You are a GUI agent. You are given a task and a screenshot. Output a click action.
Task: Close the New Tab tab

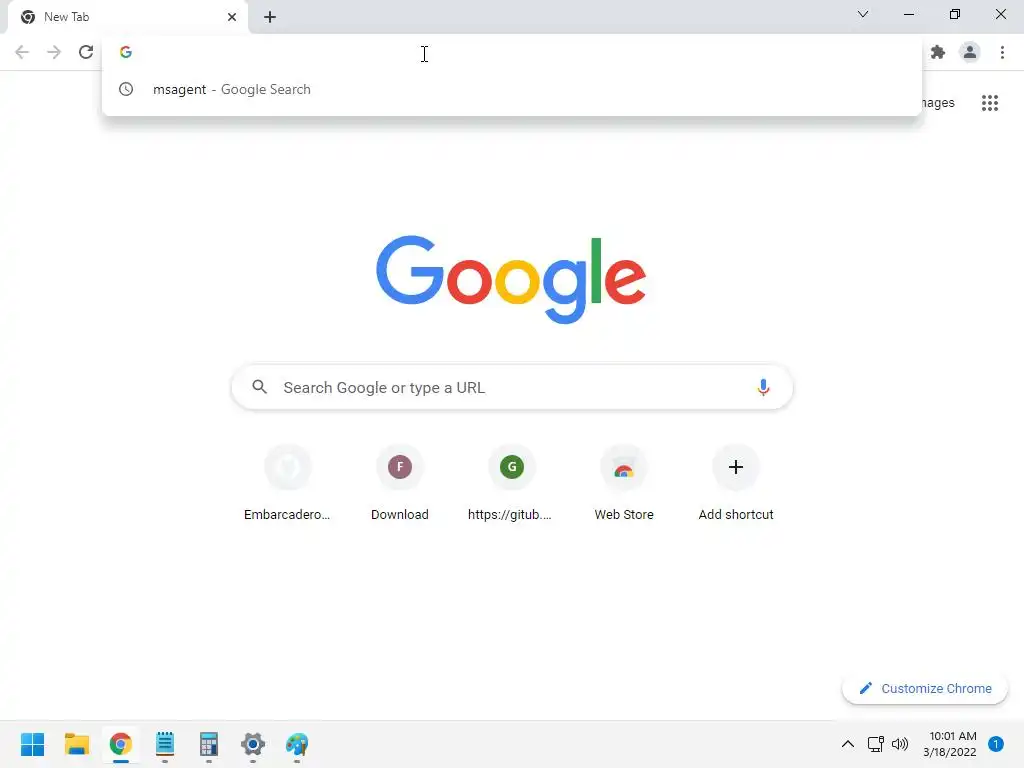pos(232,17)
